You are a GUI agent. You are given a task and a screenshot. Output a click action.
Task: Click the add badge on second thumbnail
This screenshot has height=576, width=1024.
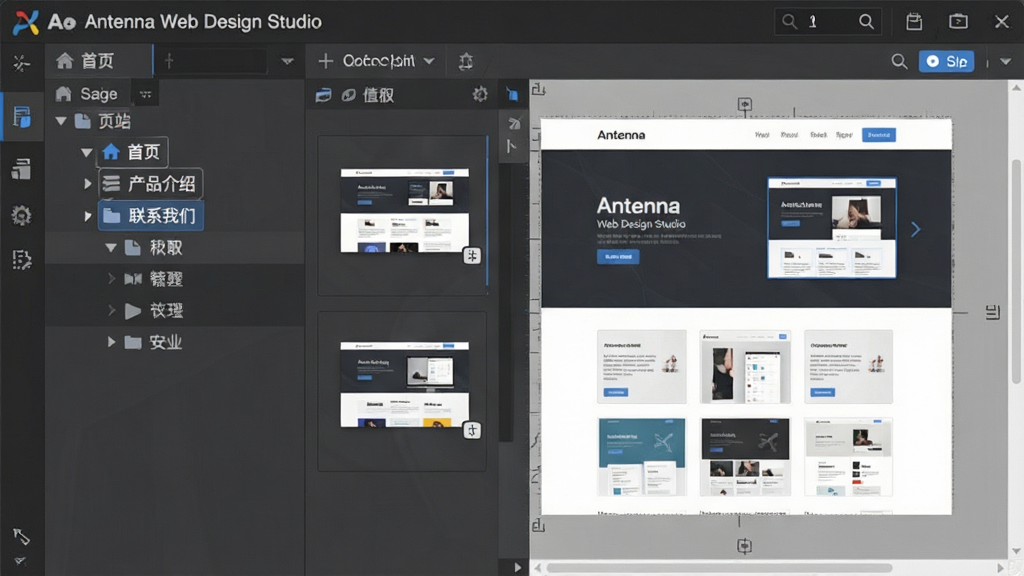click(472, 430)
